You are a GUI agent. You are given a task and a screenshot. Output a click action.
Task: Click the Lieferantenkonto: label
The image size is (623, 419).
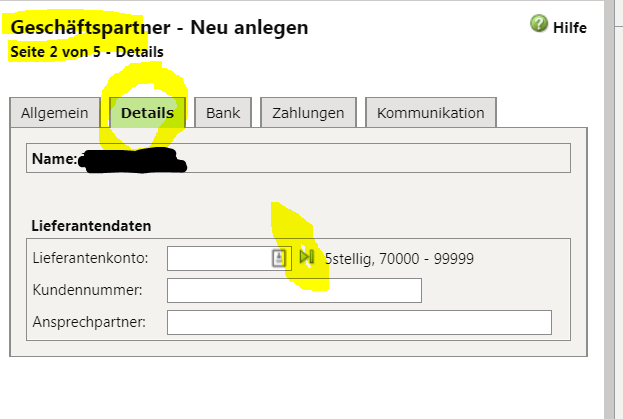pyautogui.click(x=90, y=258)
